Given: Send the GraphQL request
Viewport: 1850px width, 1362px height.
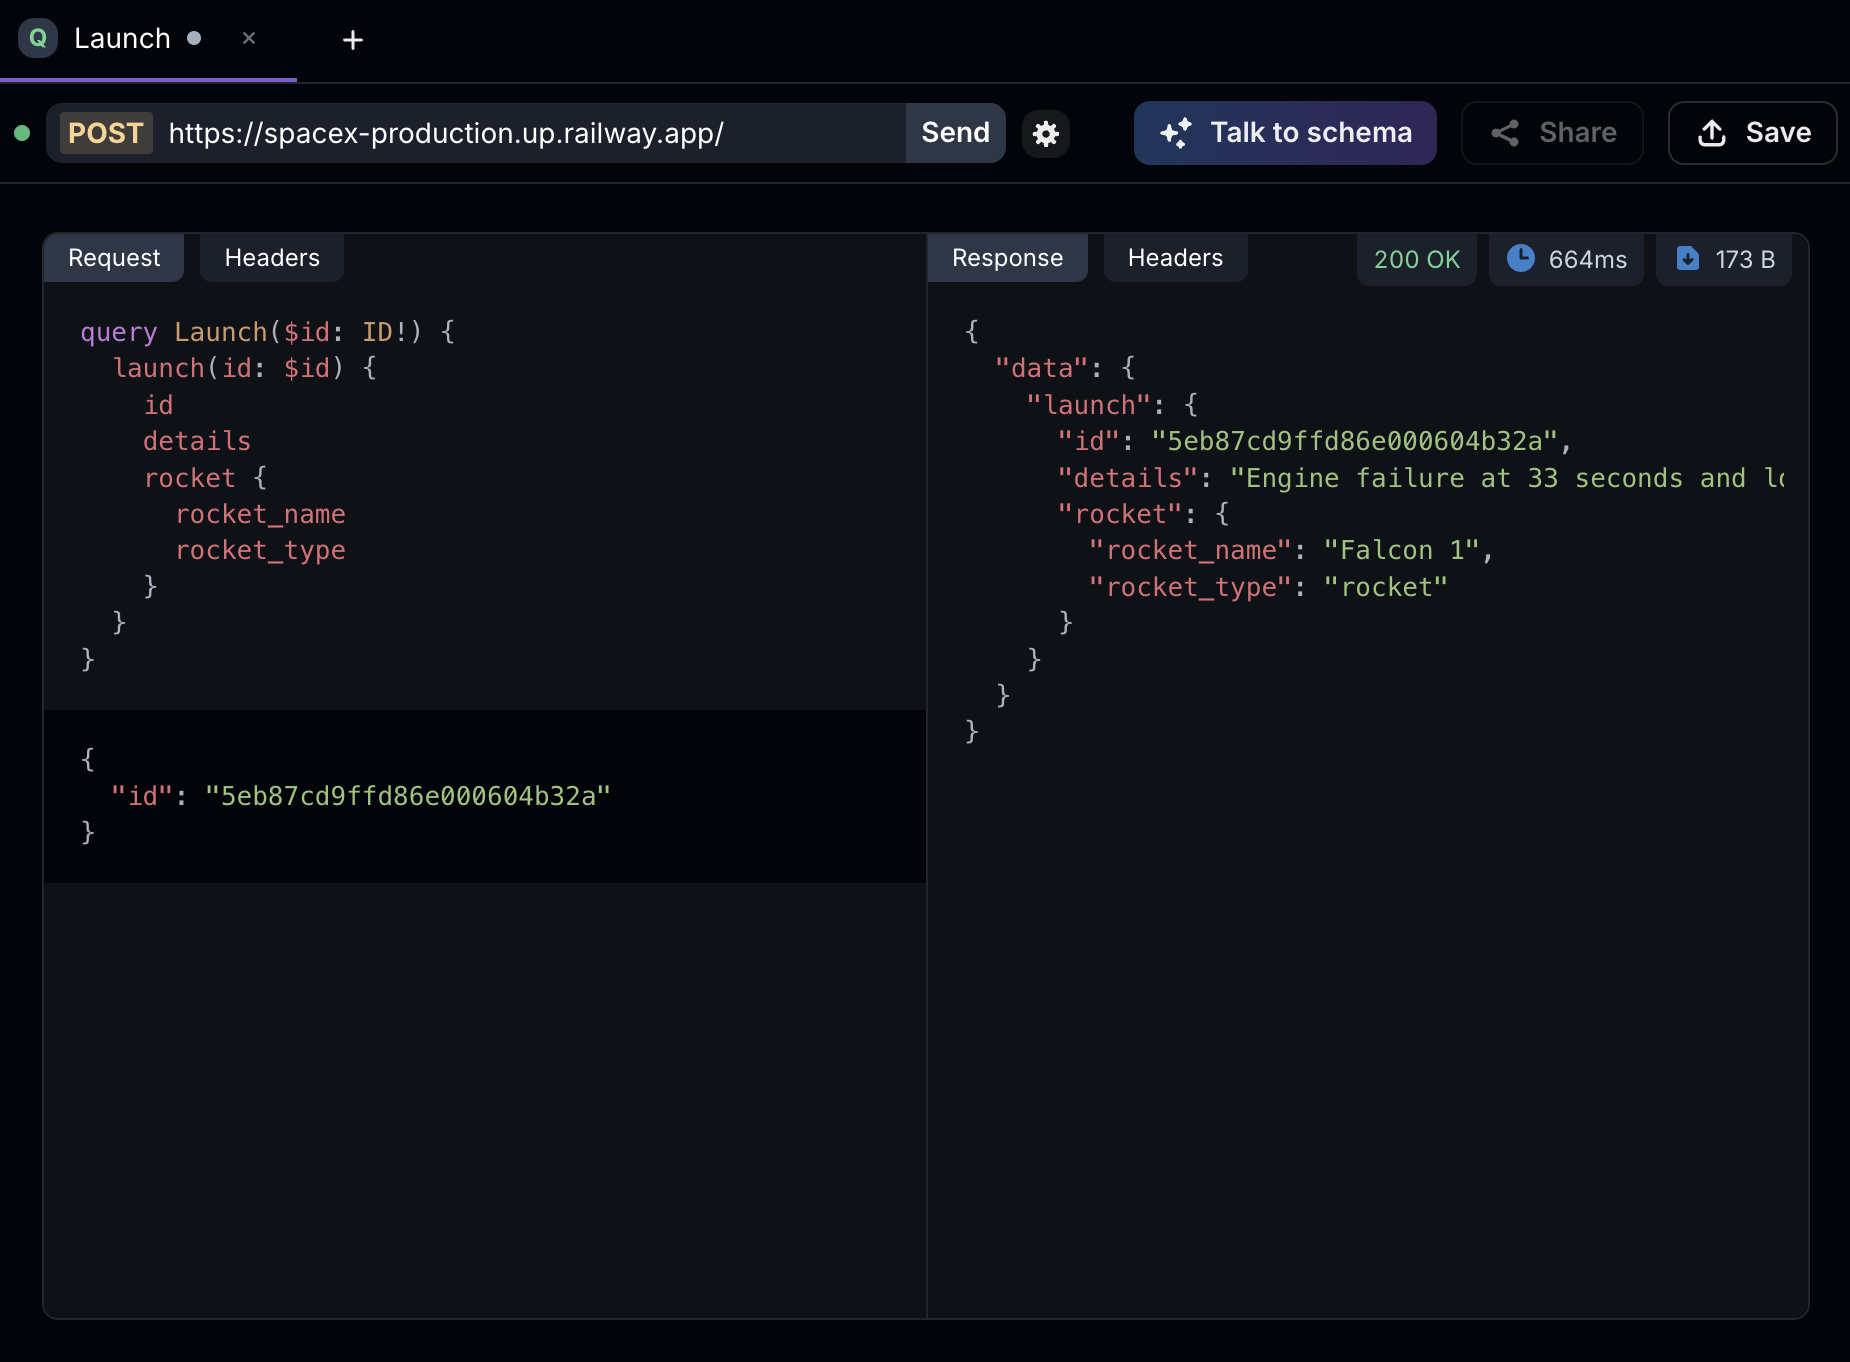Looking at the screenshot, I should click(x=954, y=132).
